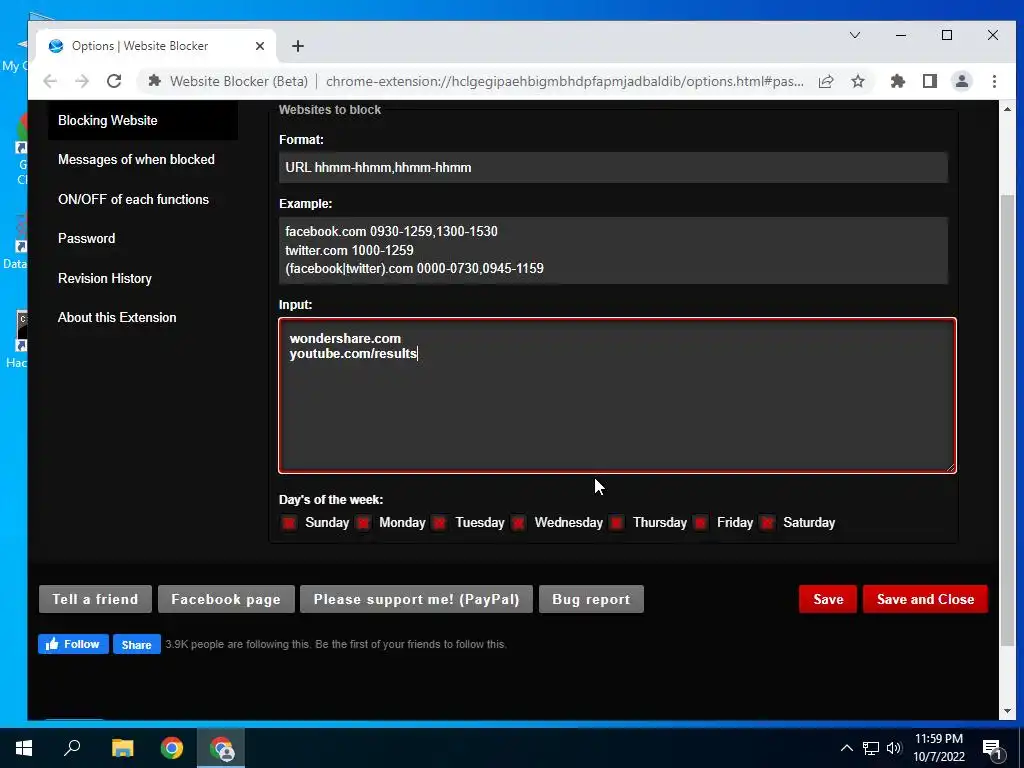Open ON/OFF of each functions section
The height and width of the screenshot is (768, 1024).
pos(133,199)
